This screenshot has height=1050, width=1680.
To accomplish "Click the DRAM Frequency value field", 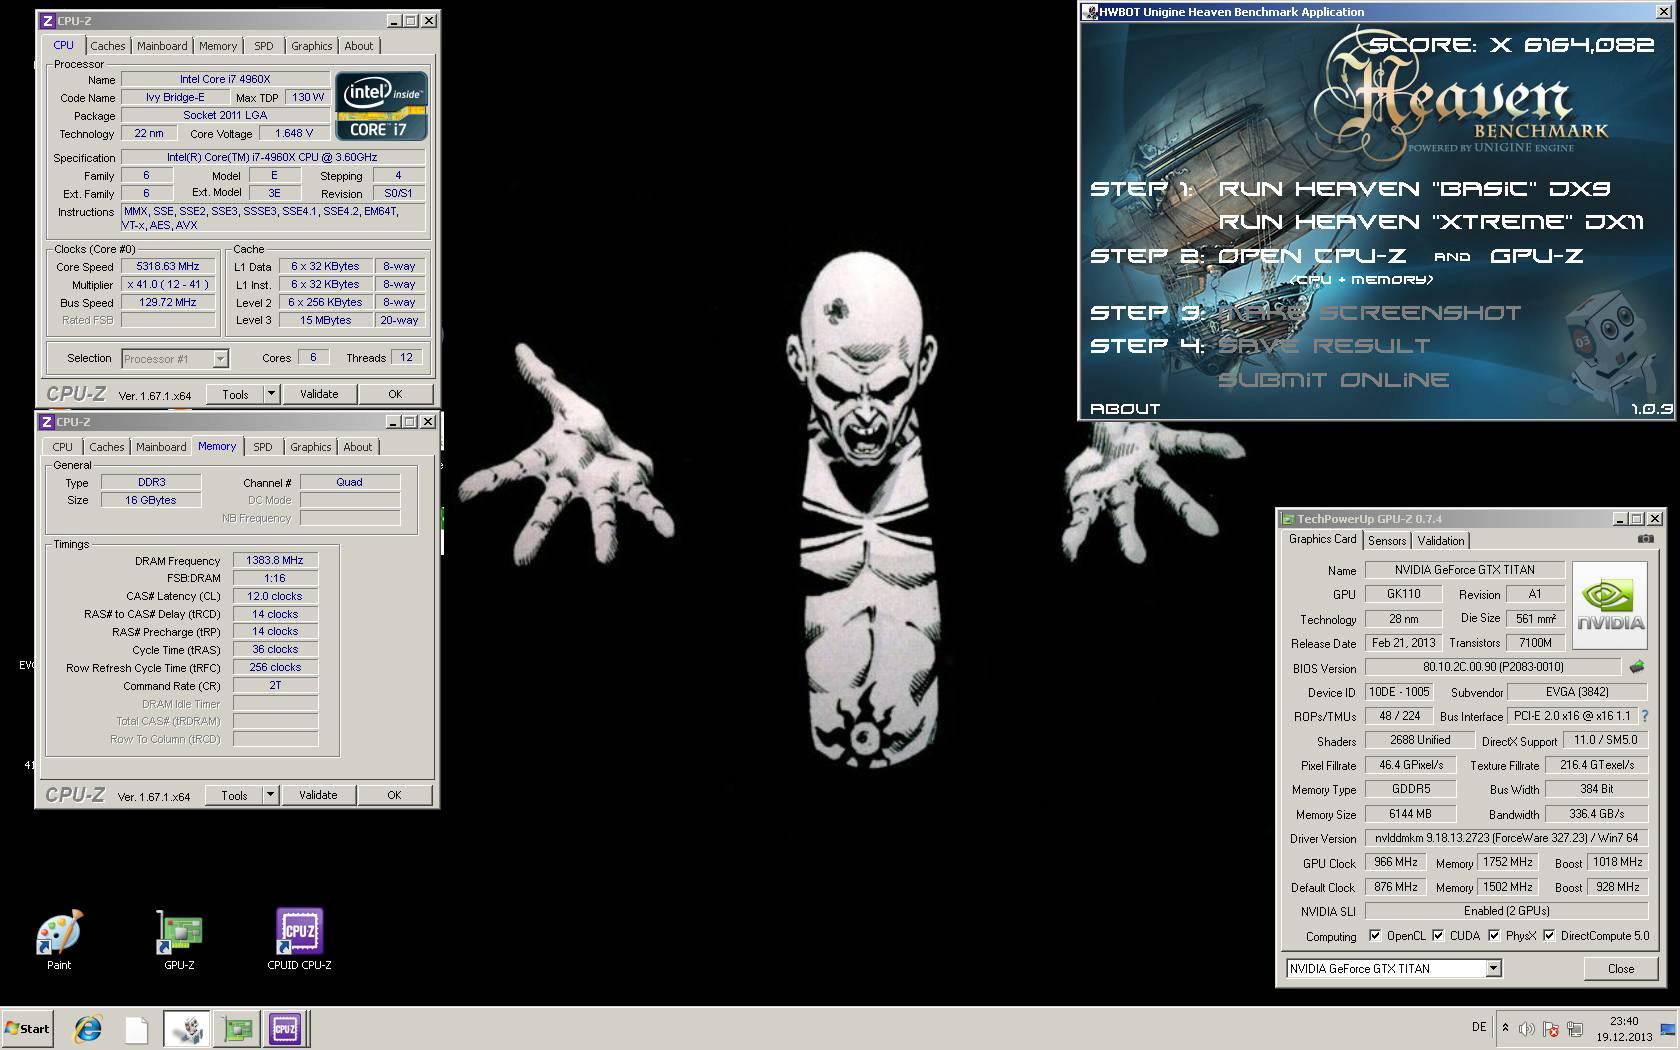I will pyautogui.click(x=275, y=560).
